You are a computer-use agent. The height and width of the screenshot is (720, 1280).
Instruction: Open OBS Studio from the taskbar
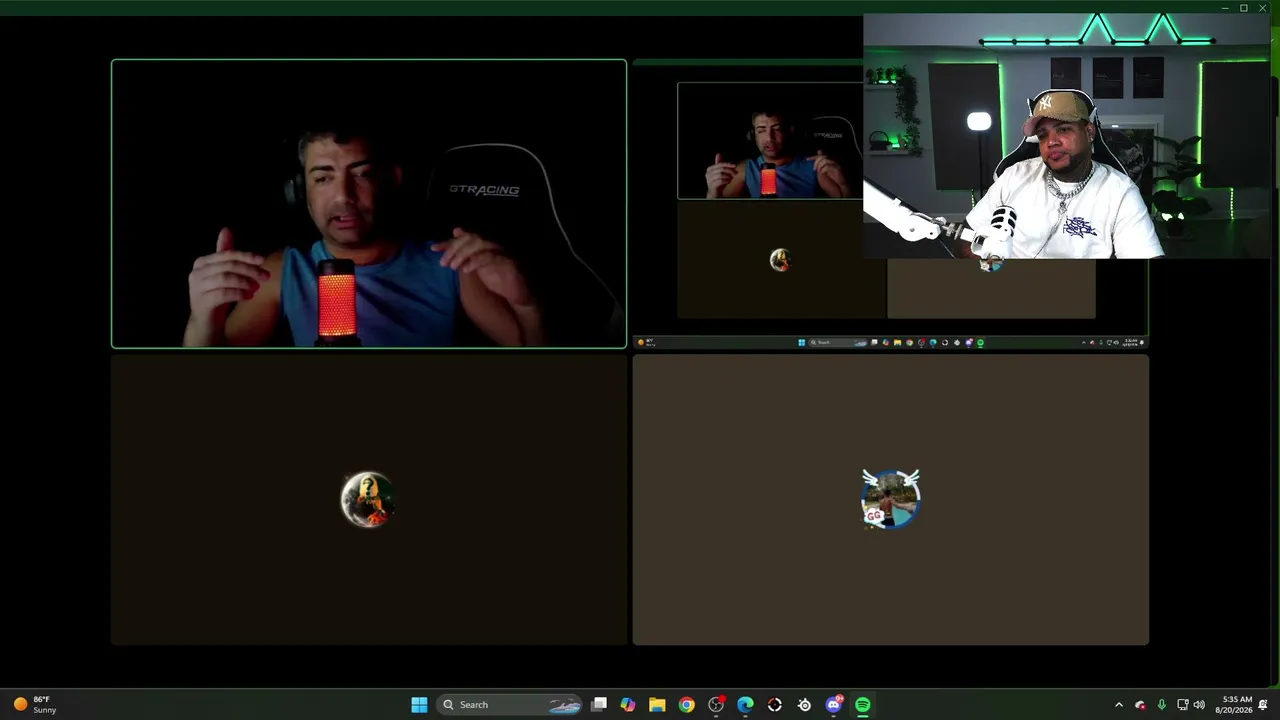click(x=716, y=705)
